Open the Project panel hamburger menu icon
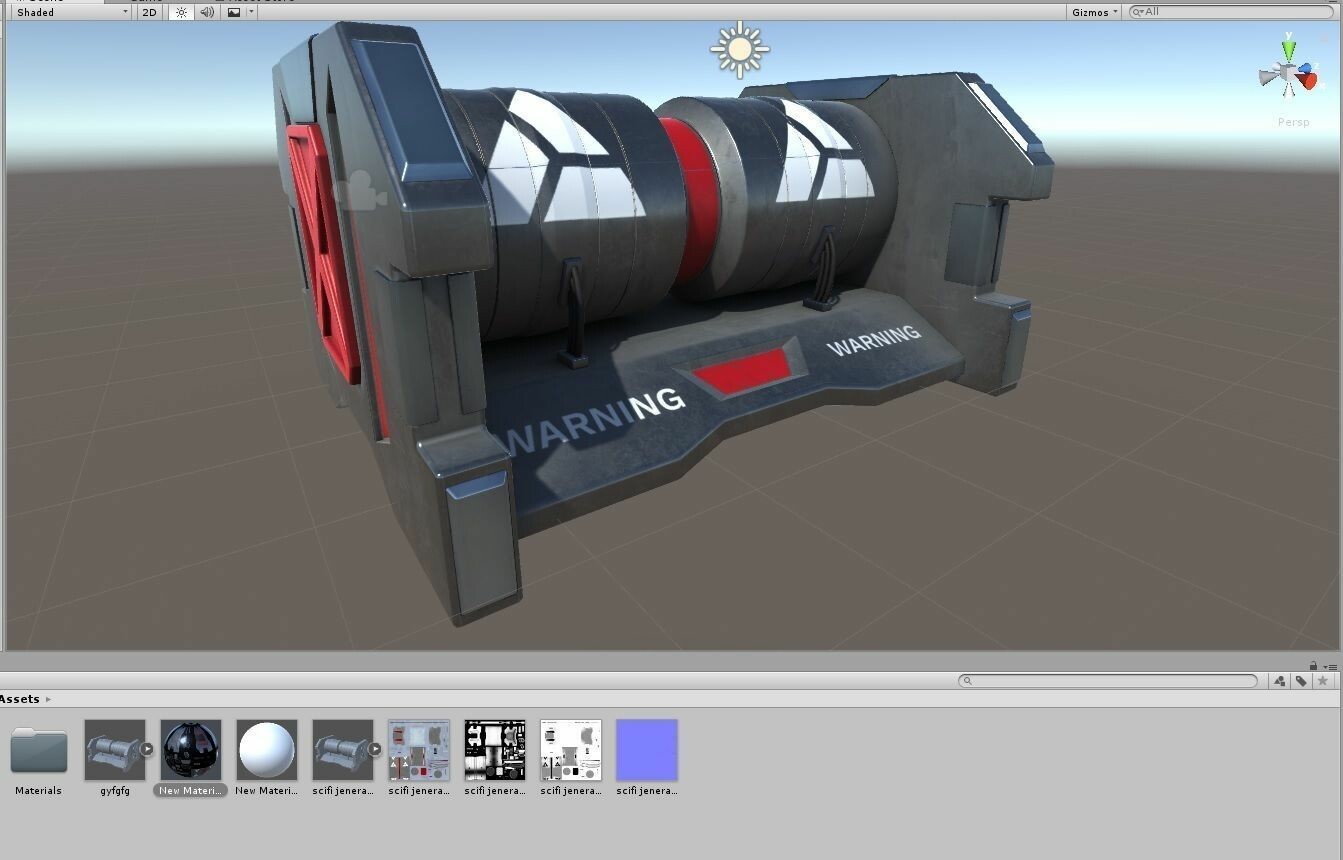The width and height of the screenshot is (1343, 860). 1334,666
